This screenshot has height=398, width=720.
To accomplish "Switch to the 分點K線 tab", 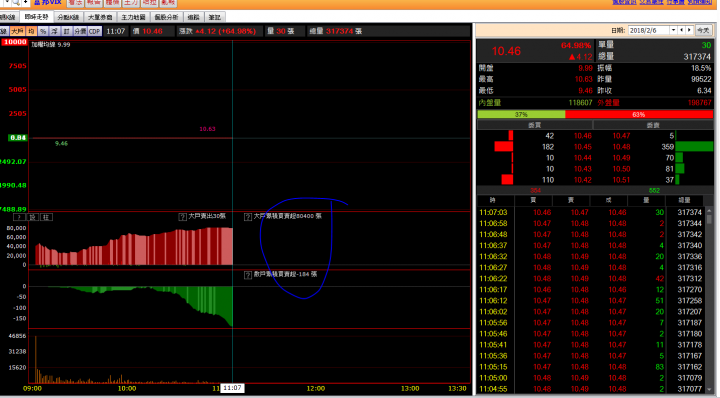I will [x=68, y=17].
